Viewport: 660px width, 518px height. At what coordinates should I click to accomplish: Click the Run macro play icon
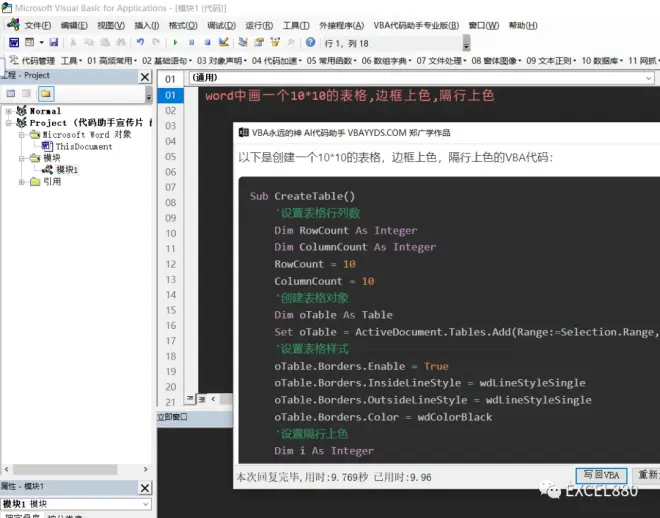point(176,43)
